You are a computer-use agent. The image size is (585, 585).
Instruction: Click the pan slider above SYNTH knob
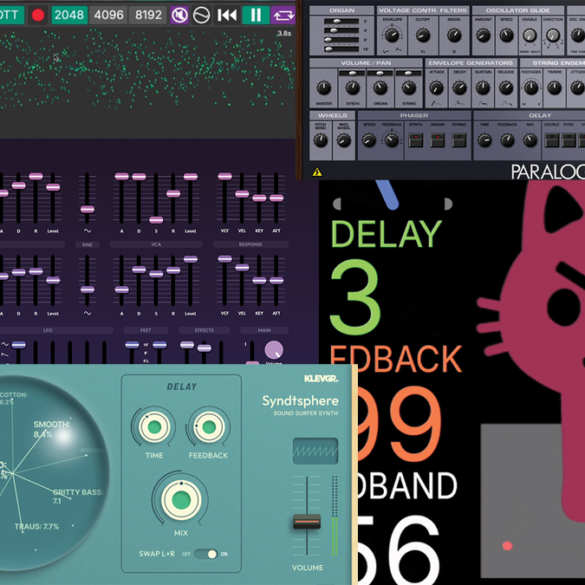[x=352, y=73]
